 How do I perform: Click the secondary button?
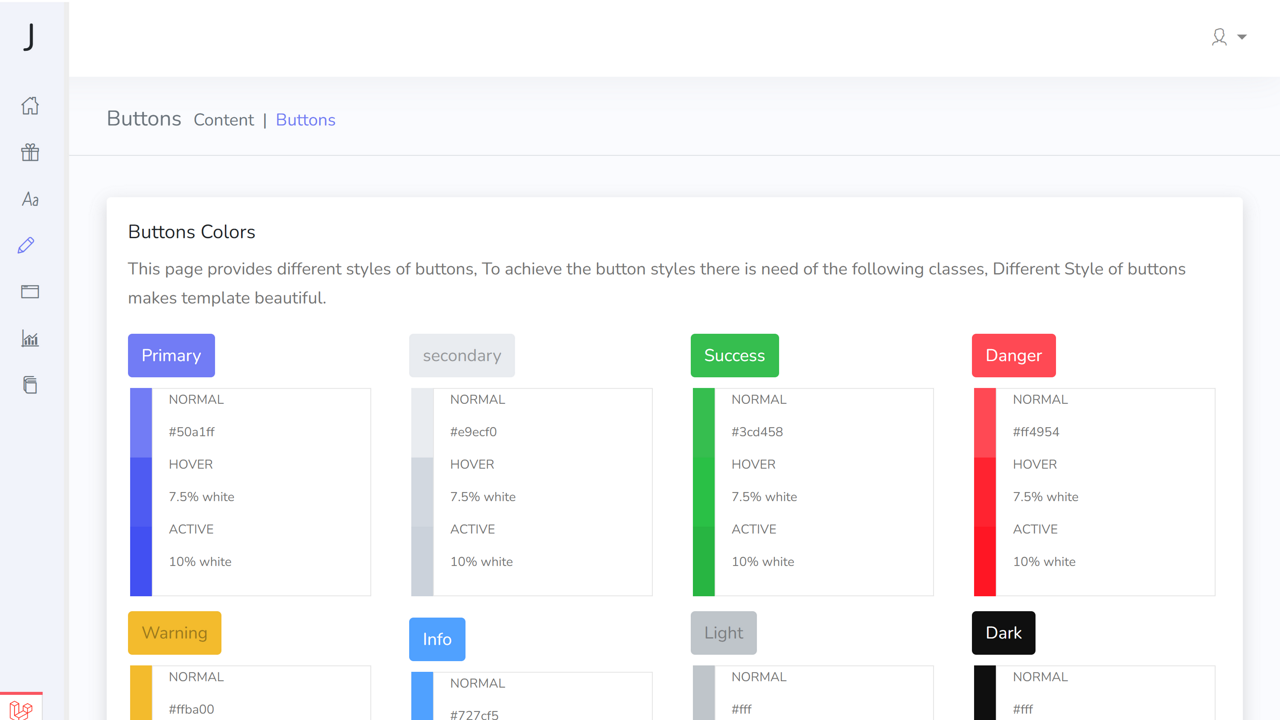(x=461, y=355)
